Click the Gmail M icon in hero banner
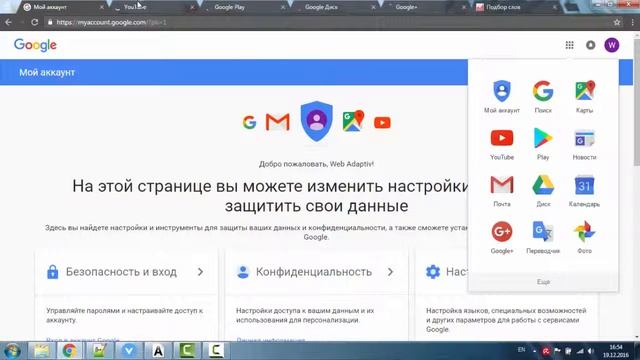This screenshot has height=360, width=640. tap(278, 122)
